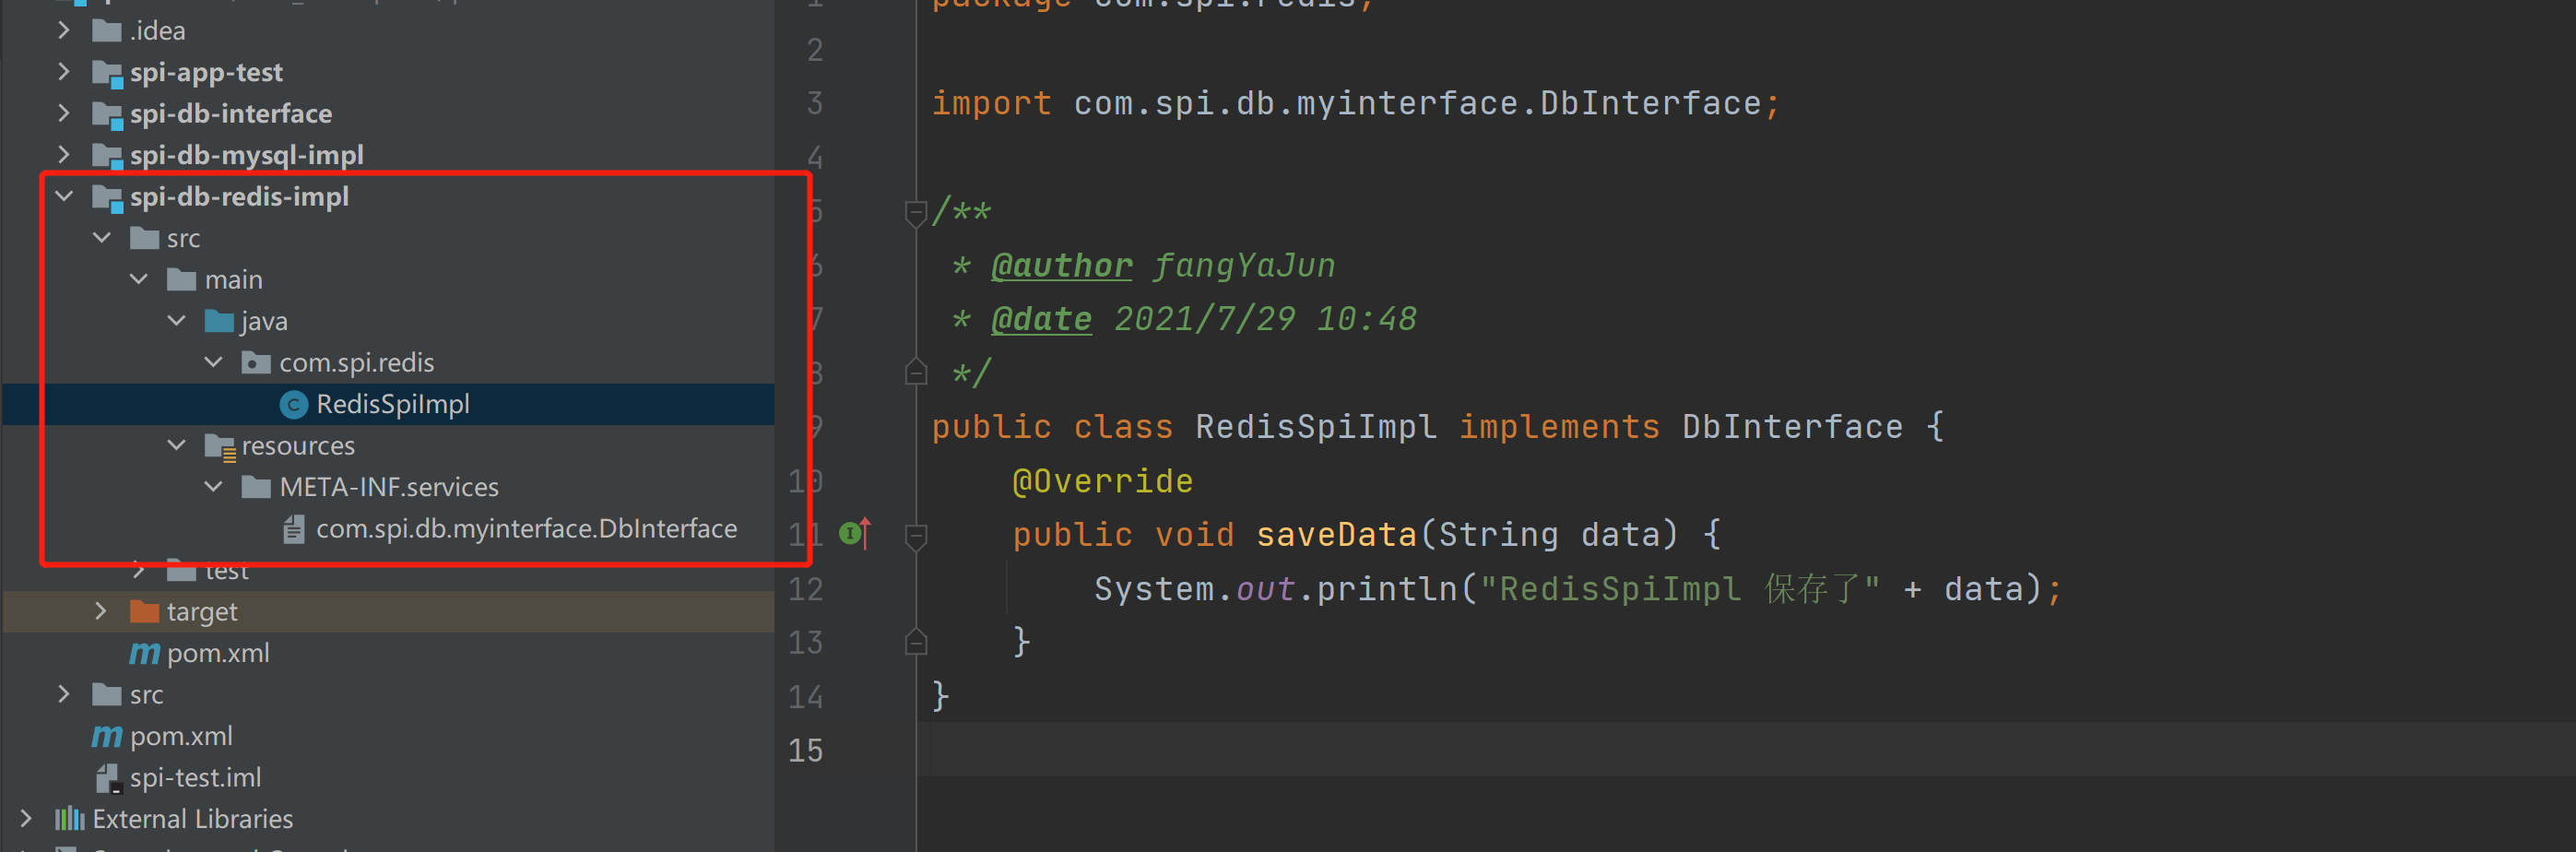
Task: Click line number 12 in the gutter
Action: pyautogui.click(x=805, y=589)
